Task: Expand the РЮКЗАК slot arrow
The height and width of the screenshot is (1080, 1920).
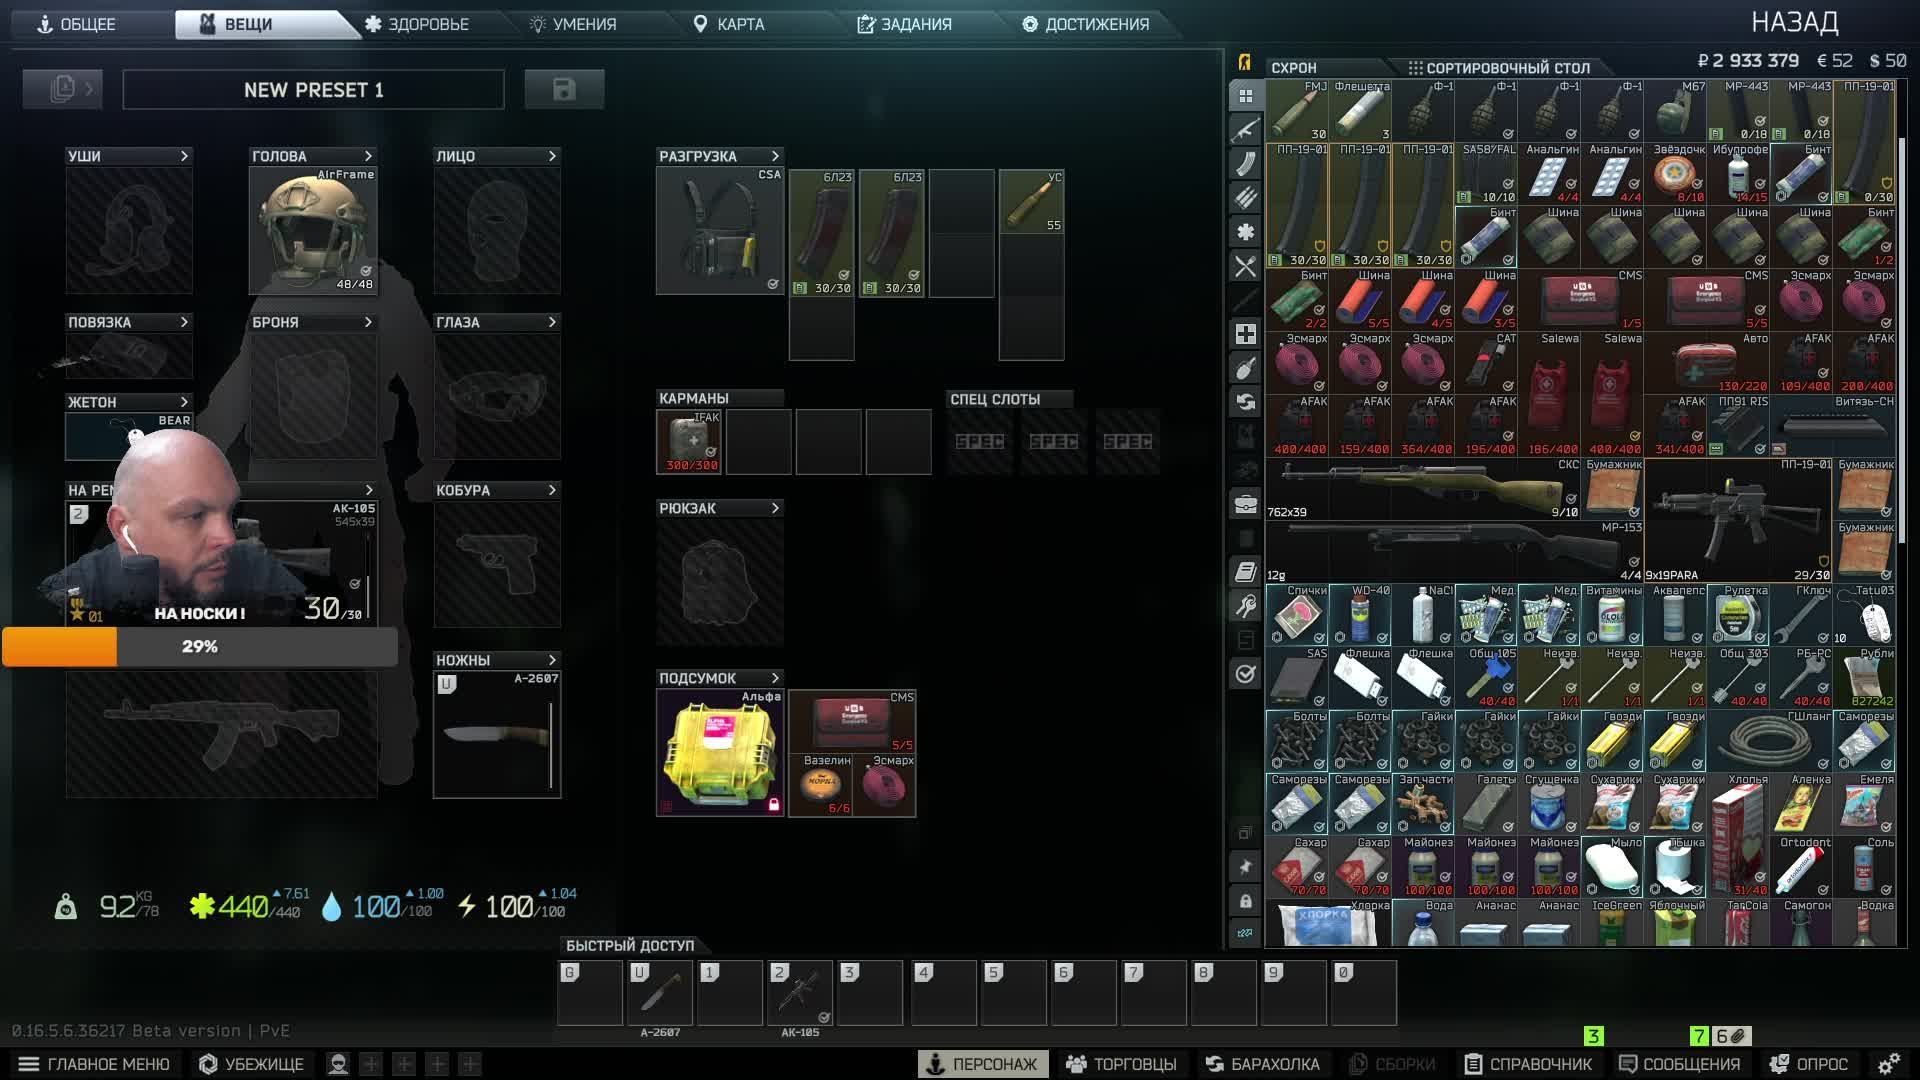Action: pyautogui.click(x=775, y=508)
